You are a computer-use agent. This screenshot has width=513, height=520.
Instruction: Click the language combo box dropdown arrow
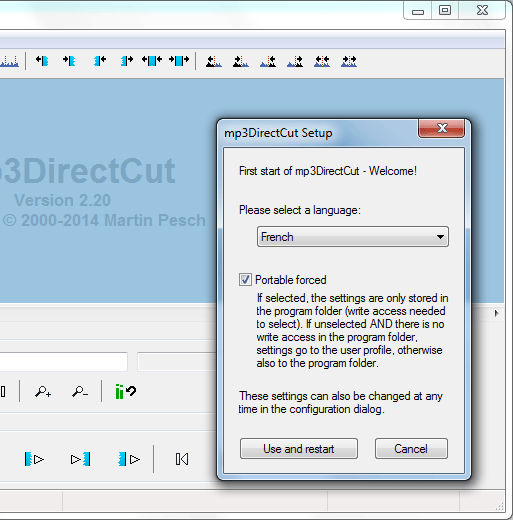(x=440, y=237)
